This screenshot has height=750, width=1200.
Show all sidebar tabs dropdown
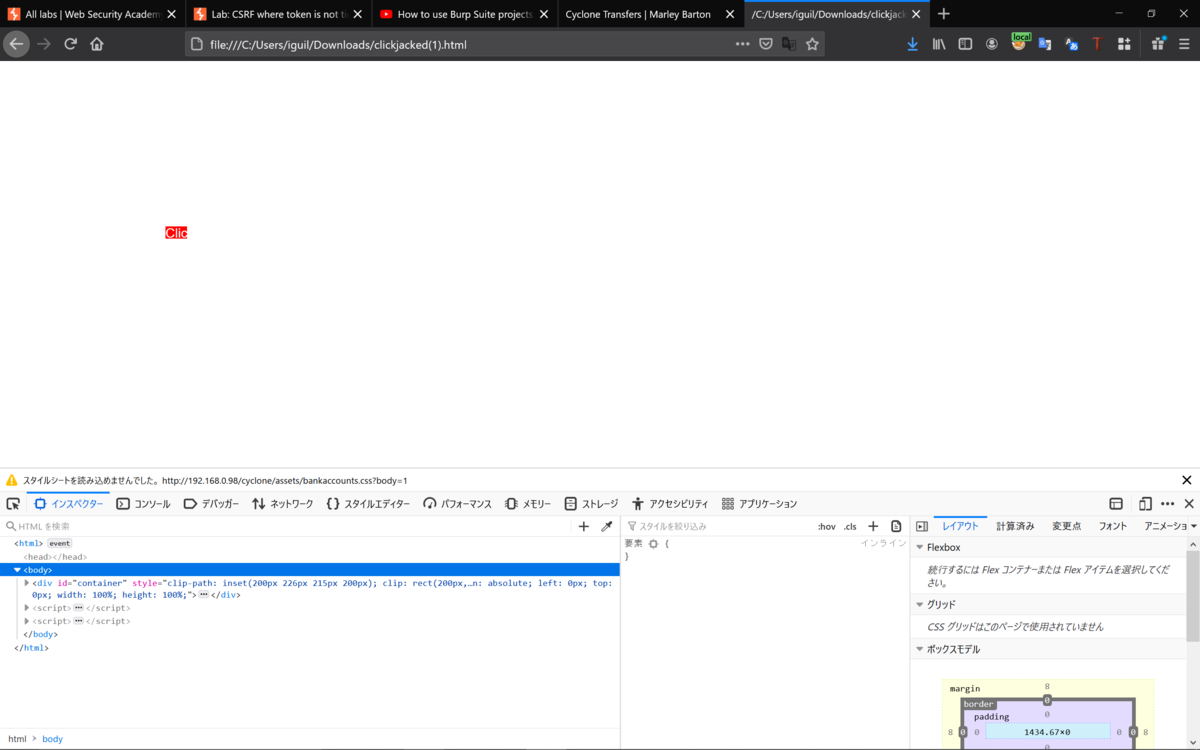point(1193,526)
